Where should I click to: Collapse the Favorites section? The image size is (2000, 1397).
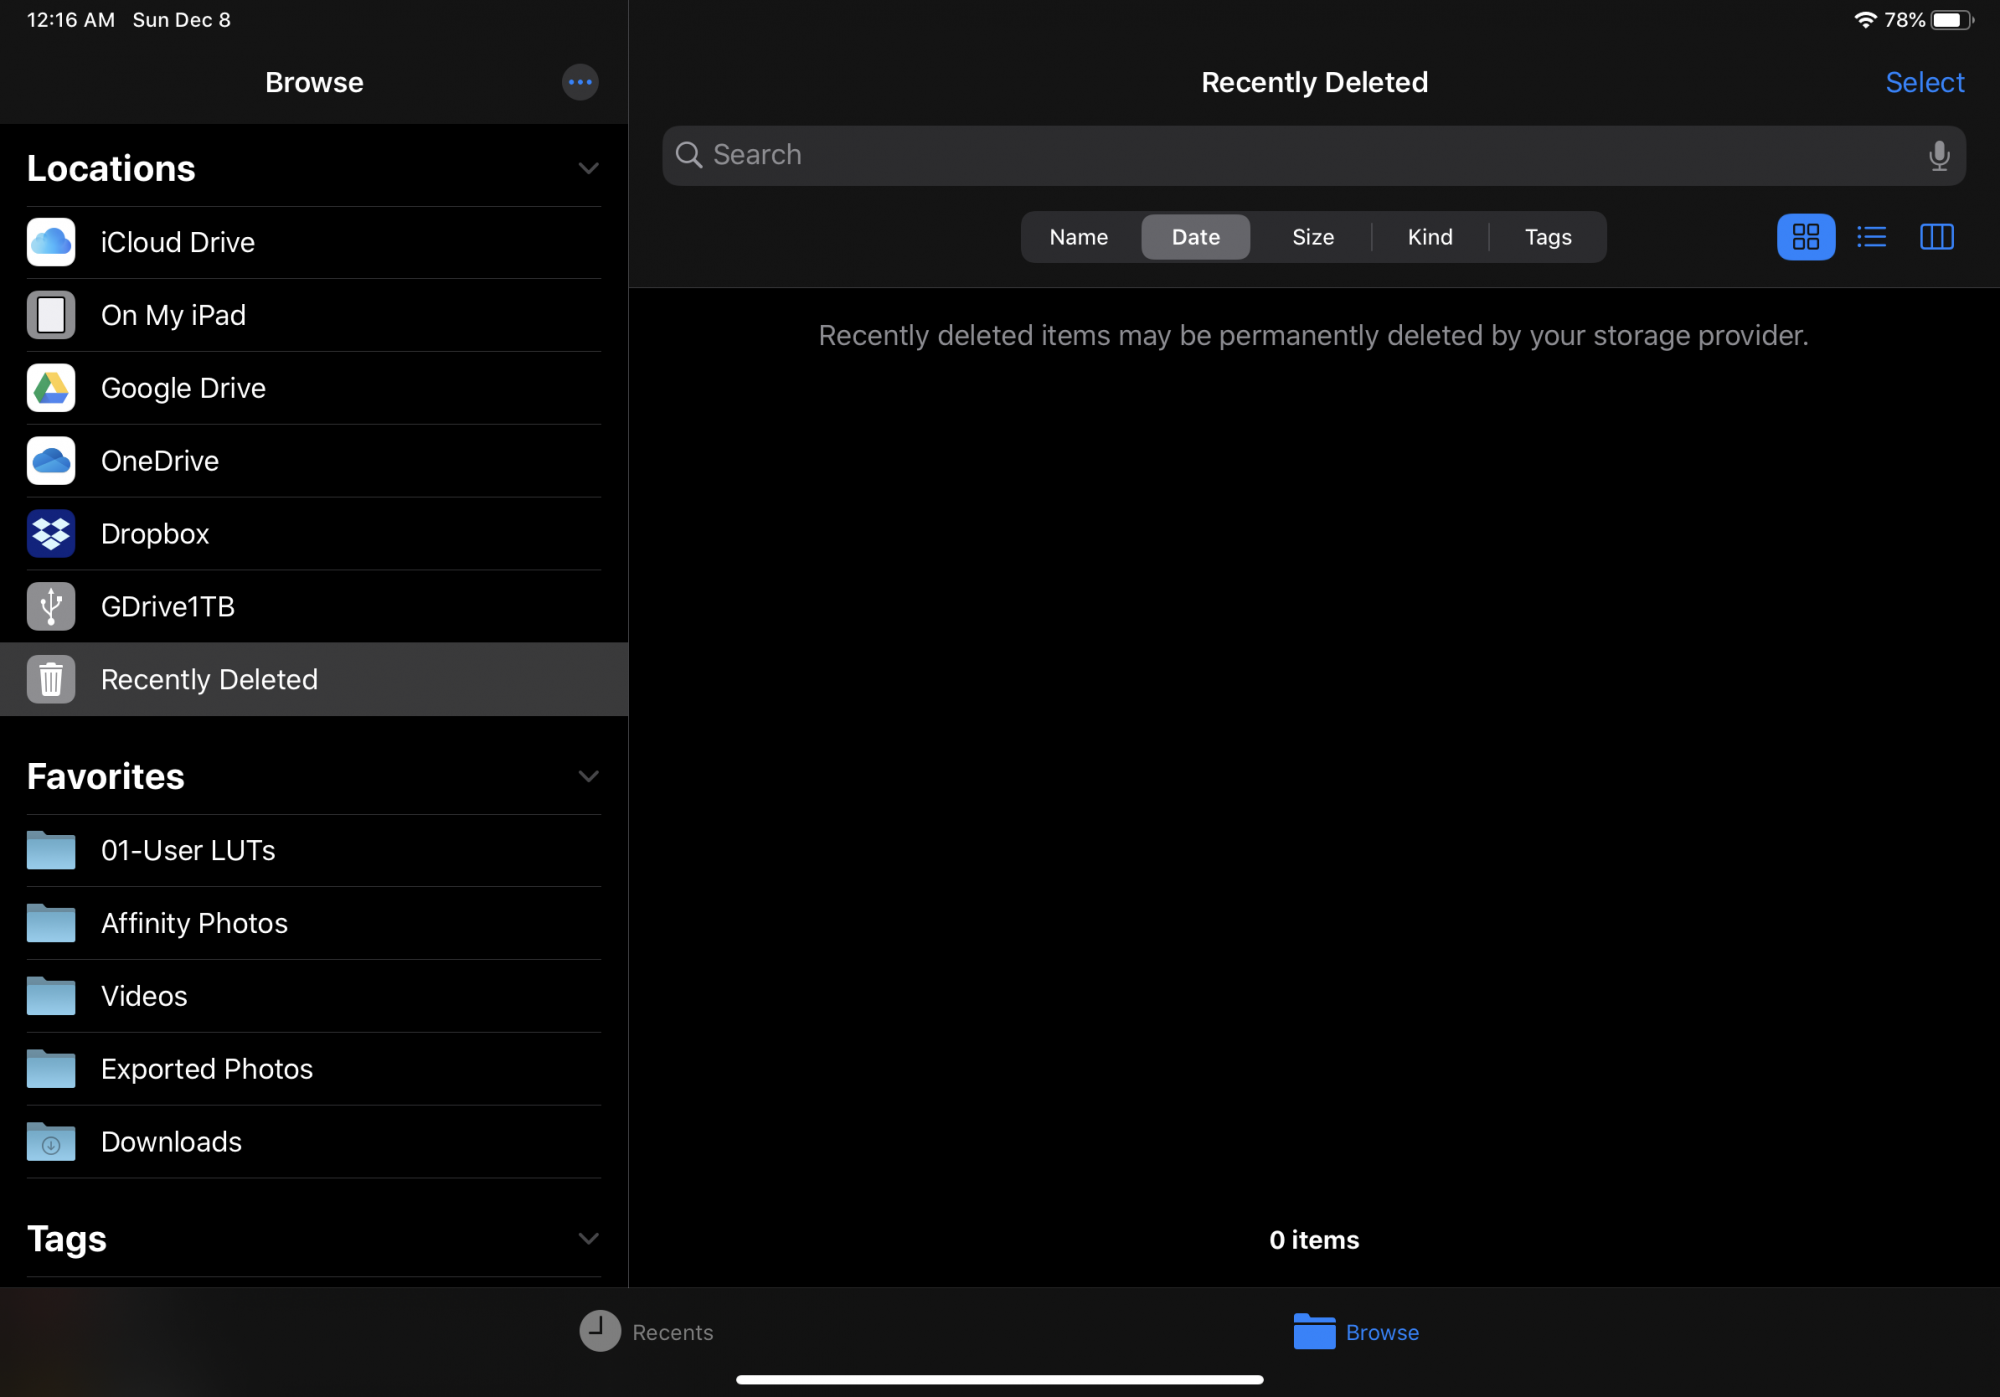coord(588,776)
